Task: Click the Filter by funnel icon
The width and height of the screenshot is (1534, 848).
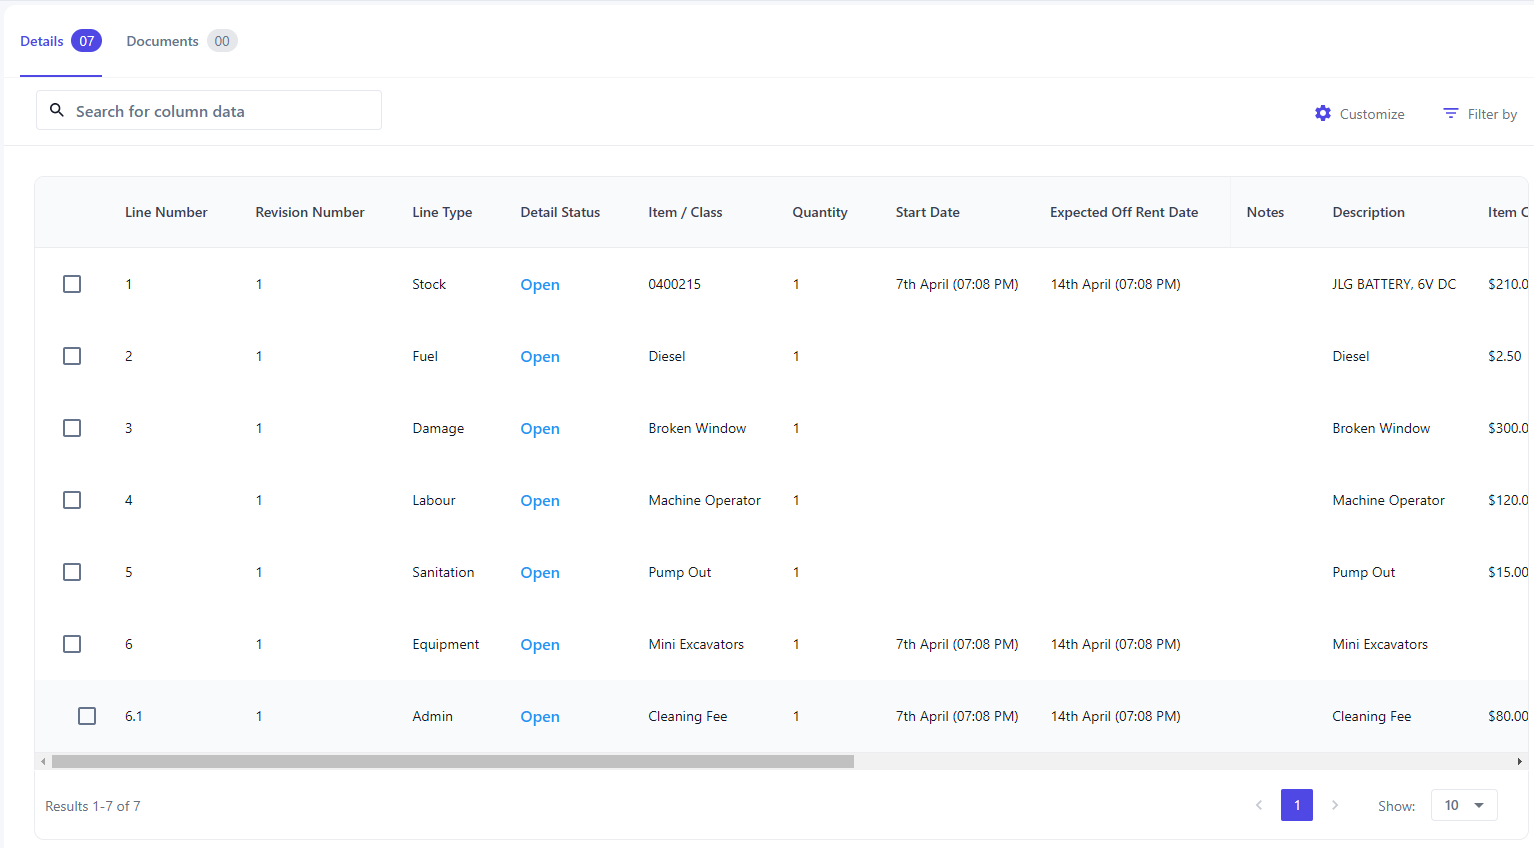Action: [1450, 114]
